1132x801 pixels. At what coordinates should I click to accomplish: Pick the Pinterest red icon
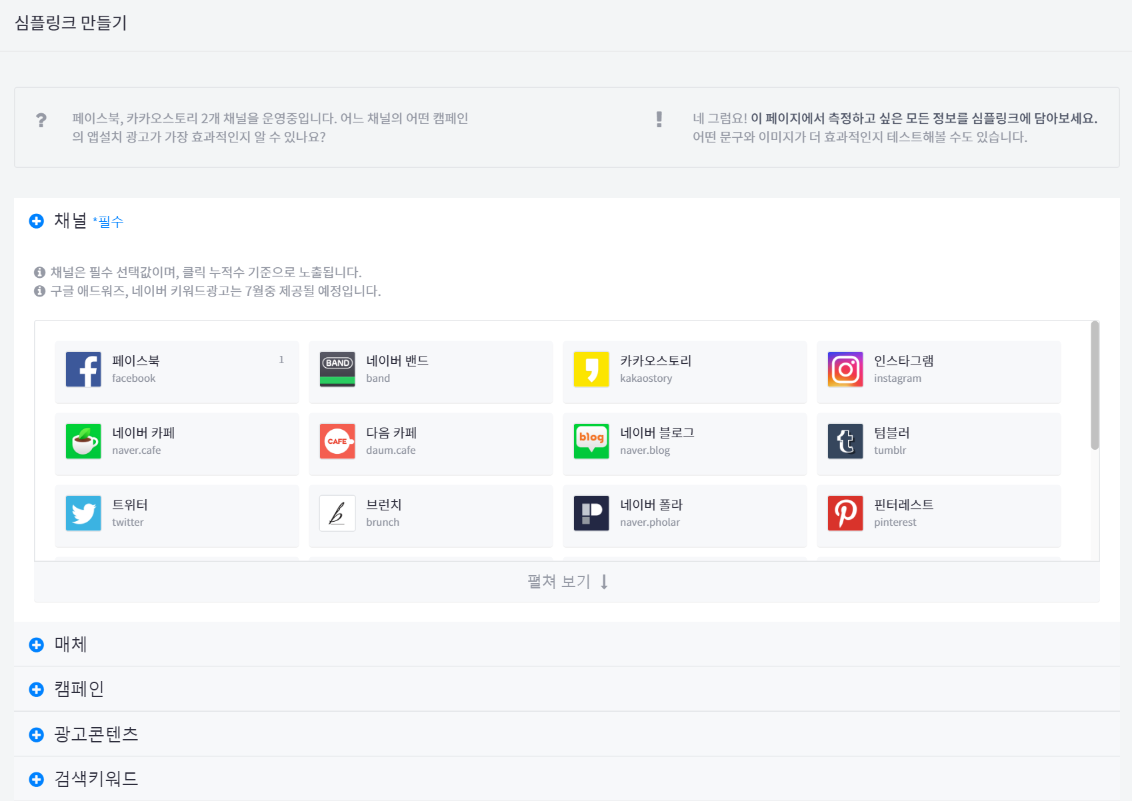coord(845,514)
